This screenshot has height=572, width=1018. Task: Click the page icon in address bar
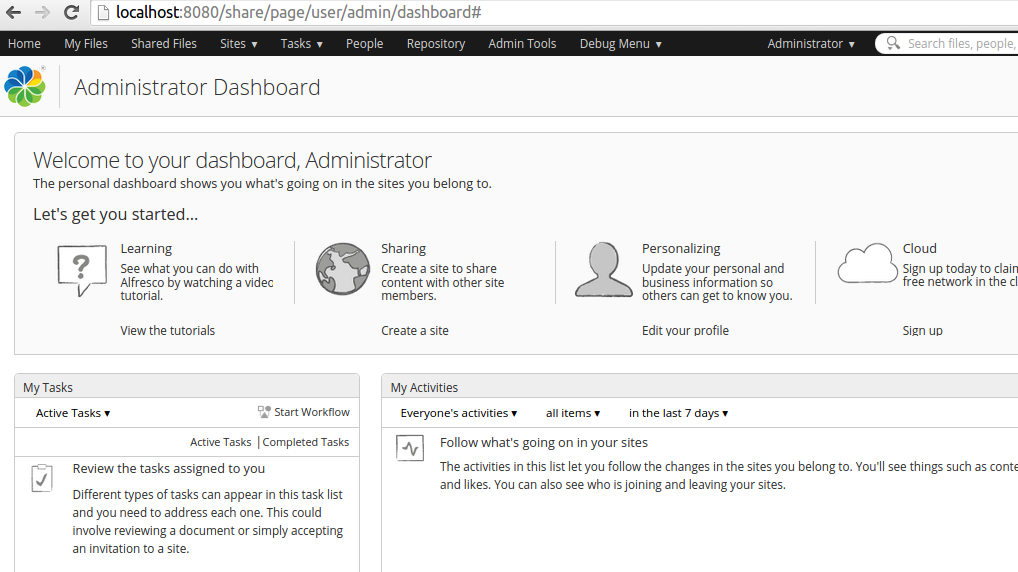click(x=103, y=12)
